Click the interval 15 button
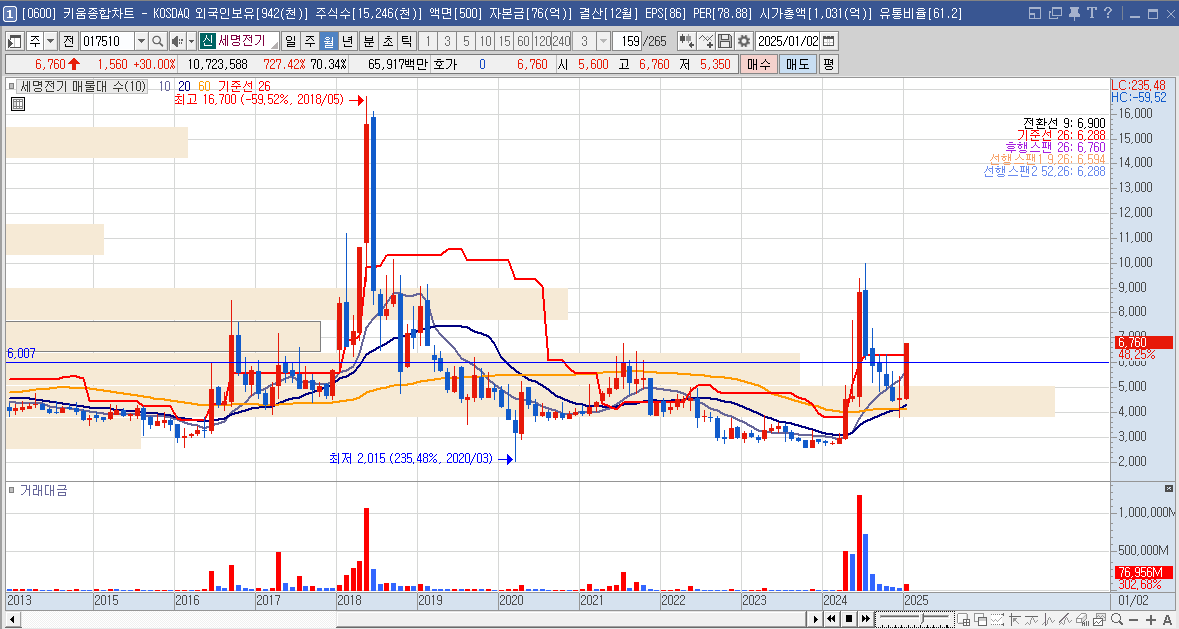The image size is (1179, 629). [x=505, y=41]
